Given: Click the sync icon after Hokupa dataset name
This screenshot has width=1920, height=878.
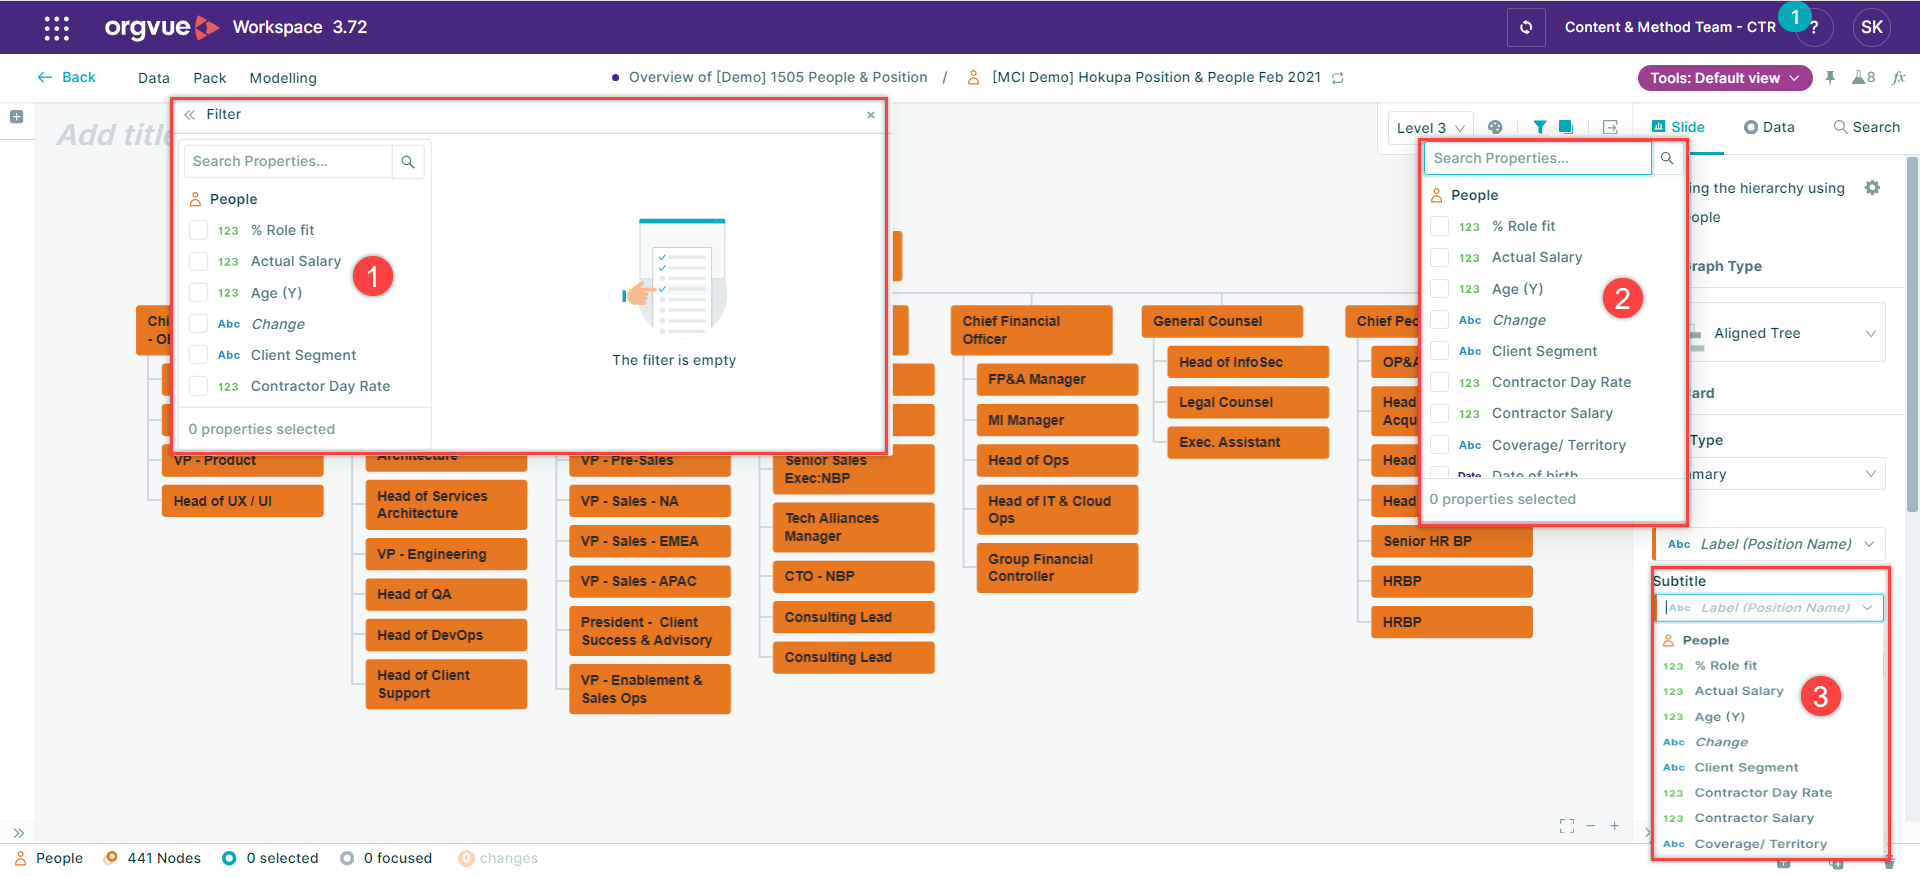Looking at the screenshot, I should [x=1338, y=78].
